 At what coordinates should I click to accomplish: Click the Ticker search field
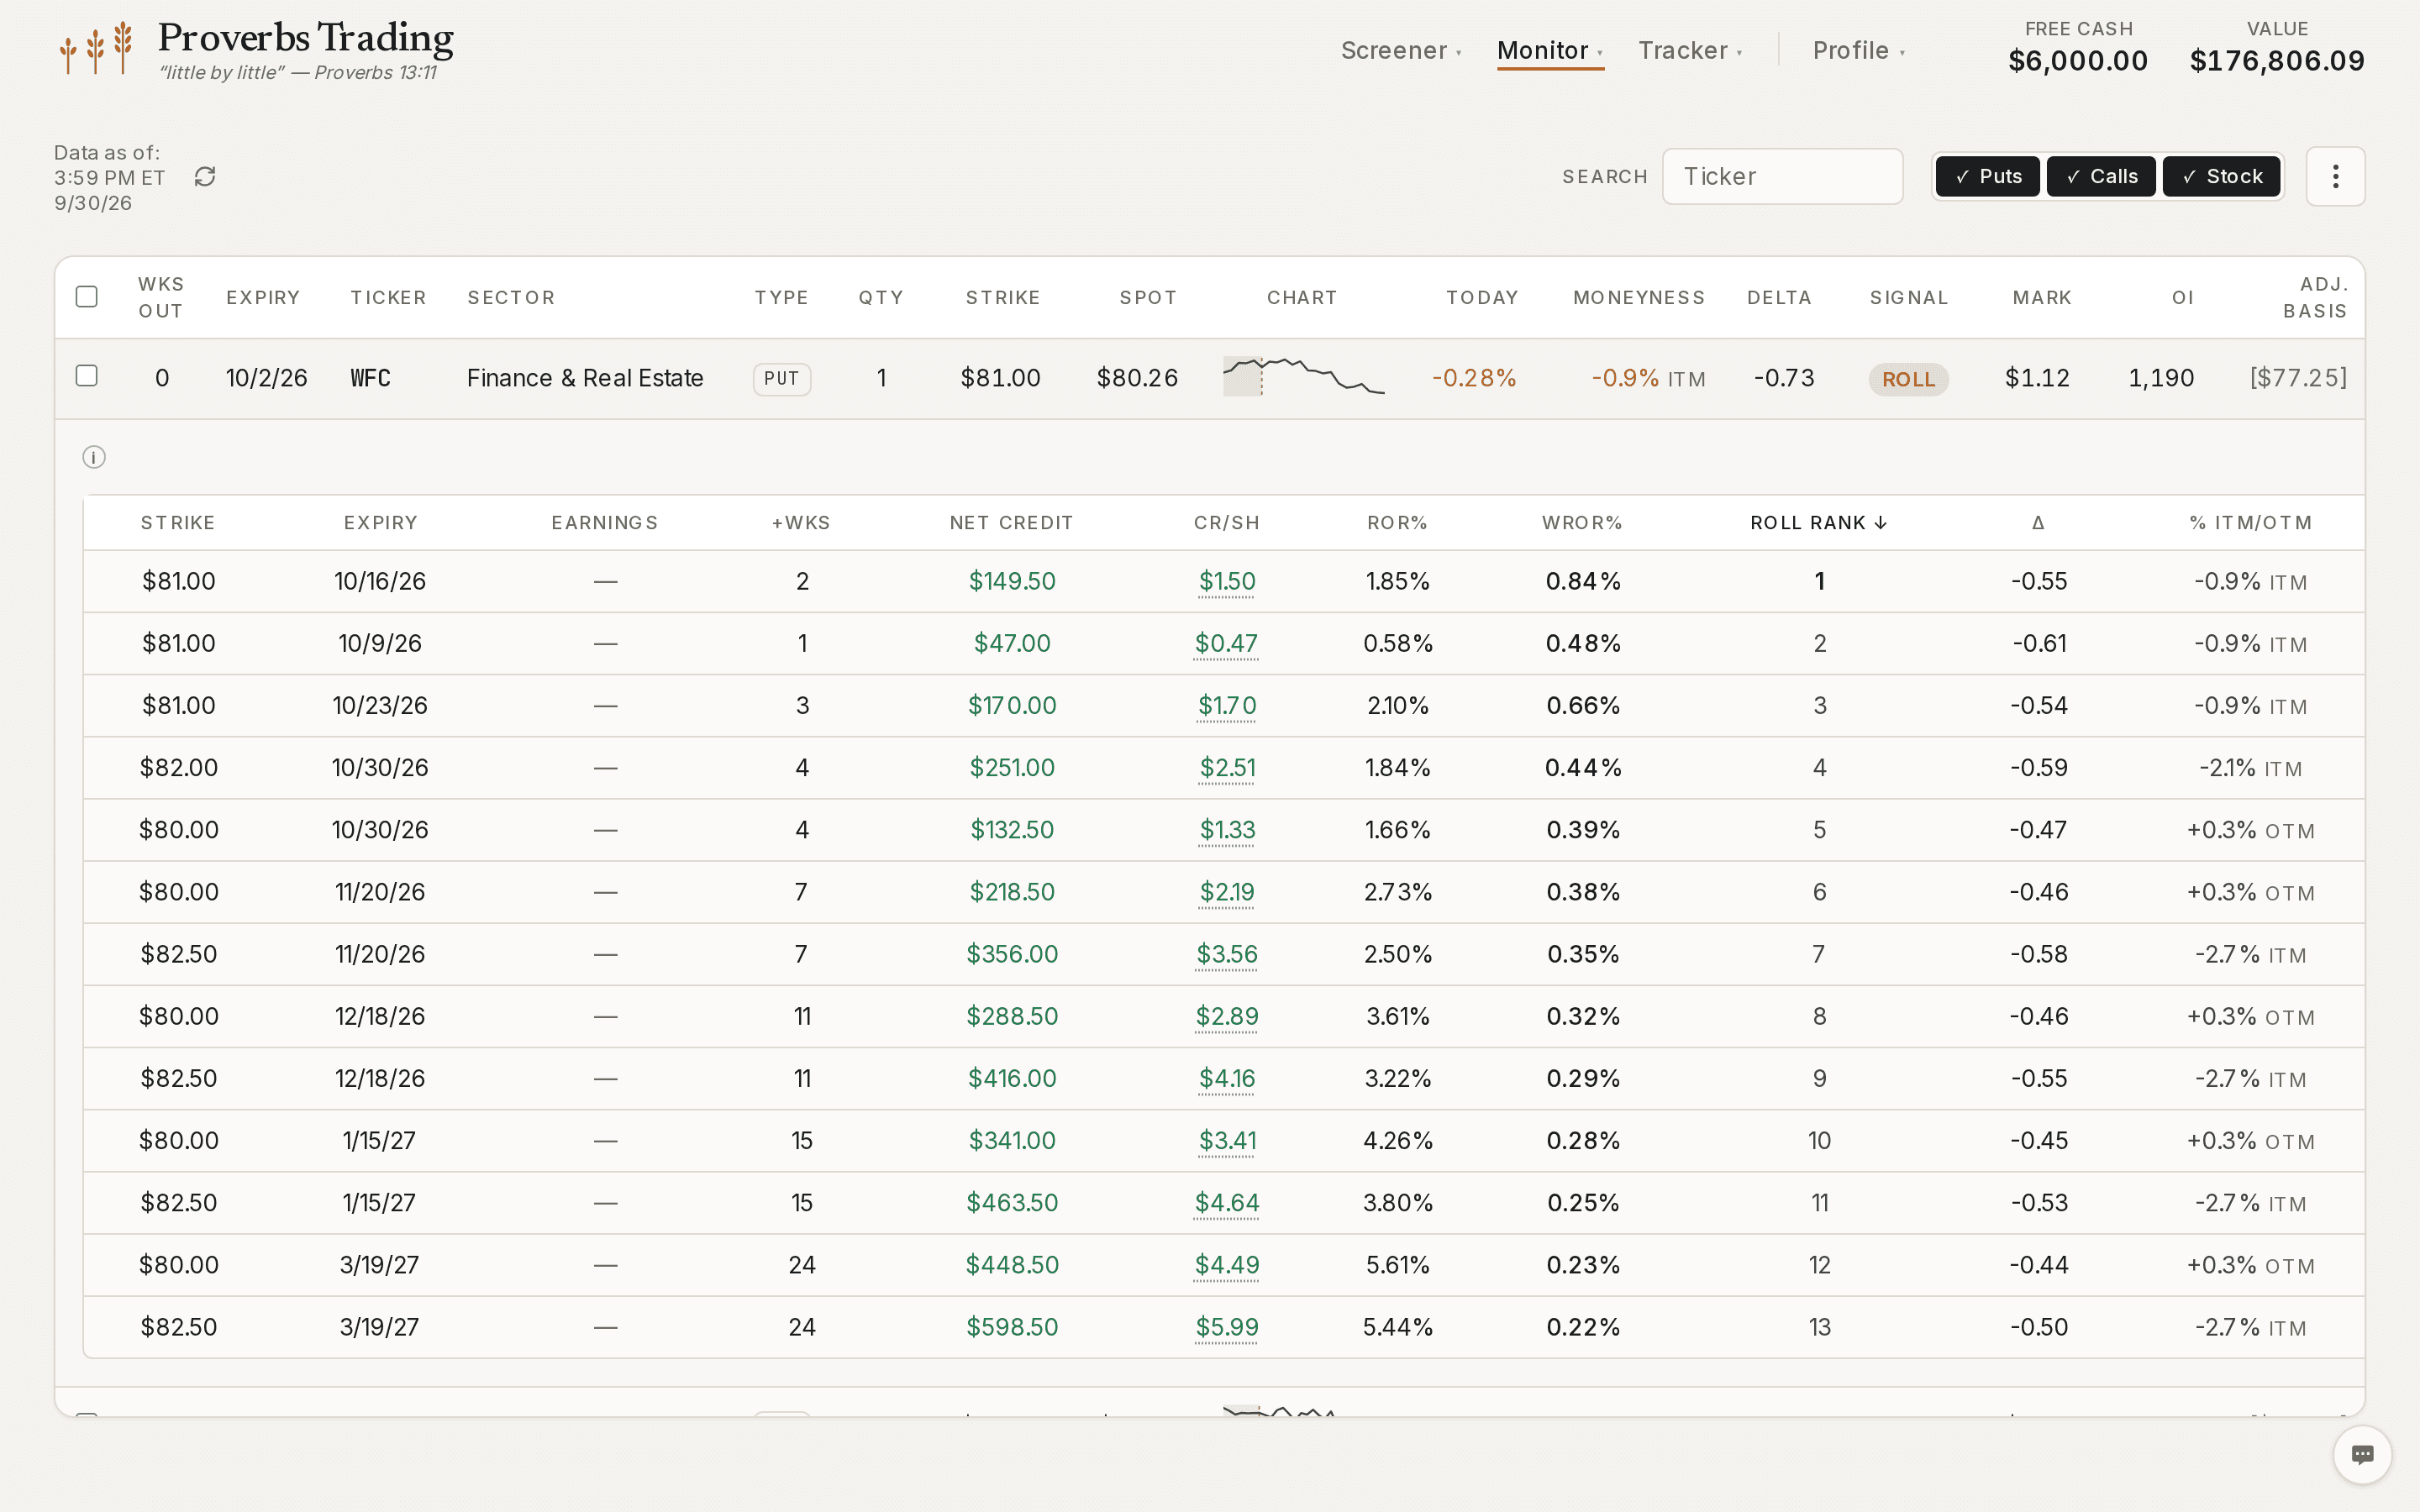pos(1782,177)
